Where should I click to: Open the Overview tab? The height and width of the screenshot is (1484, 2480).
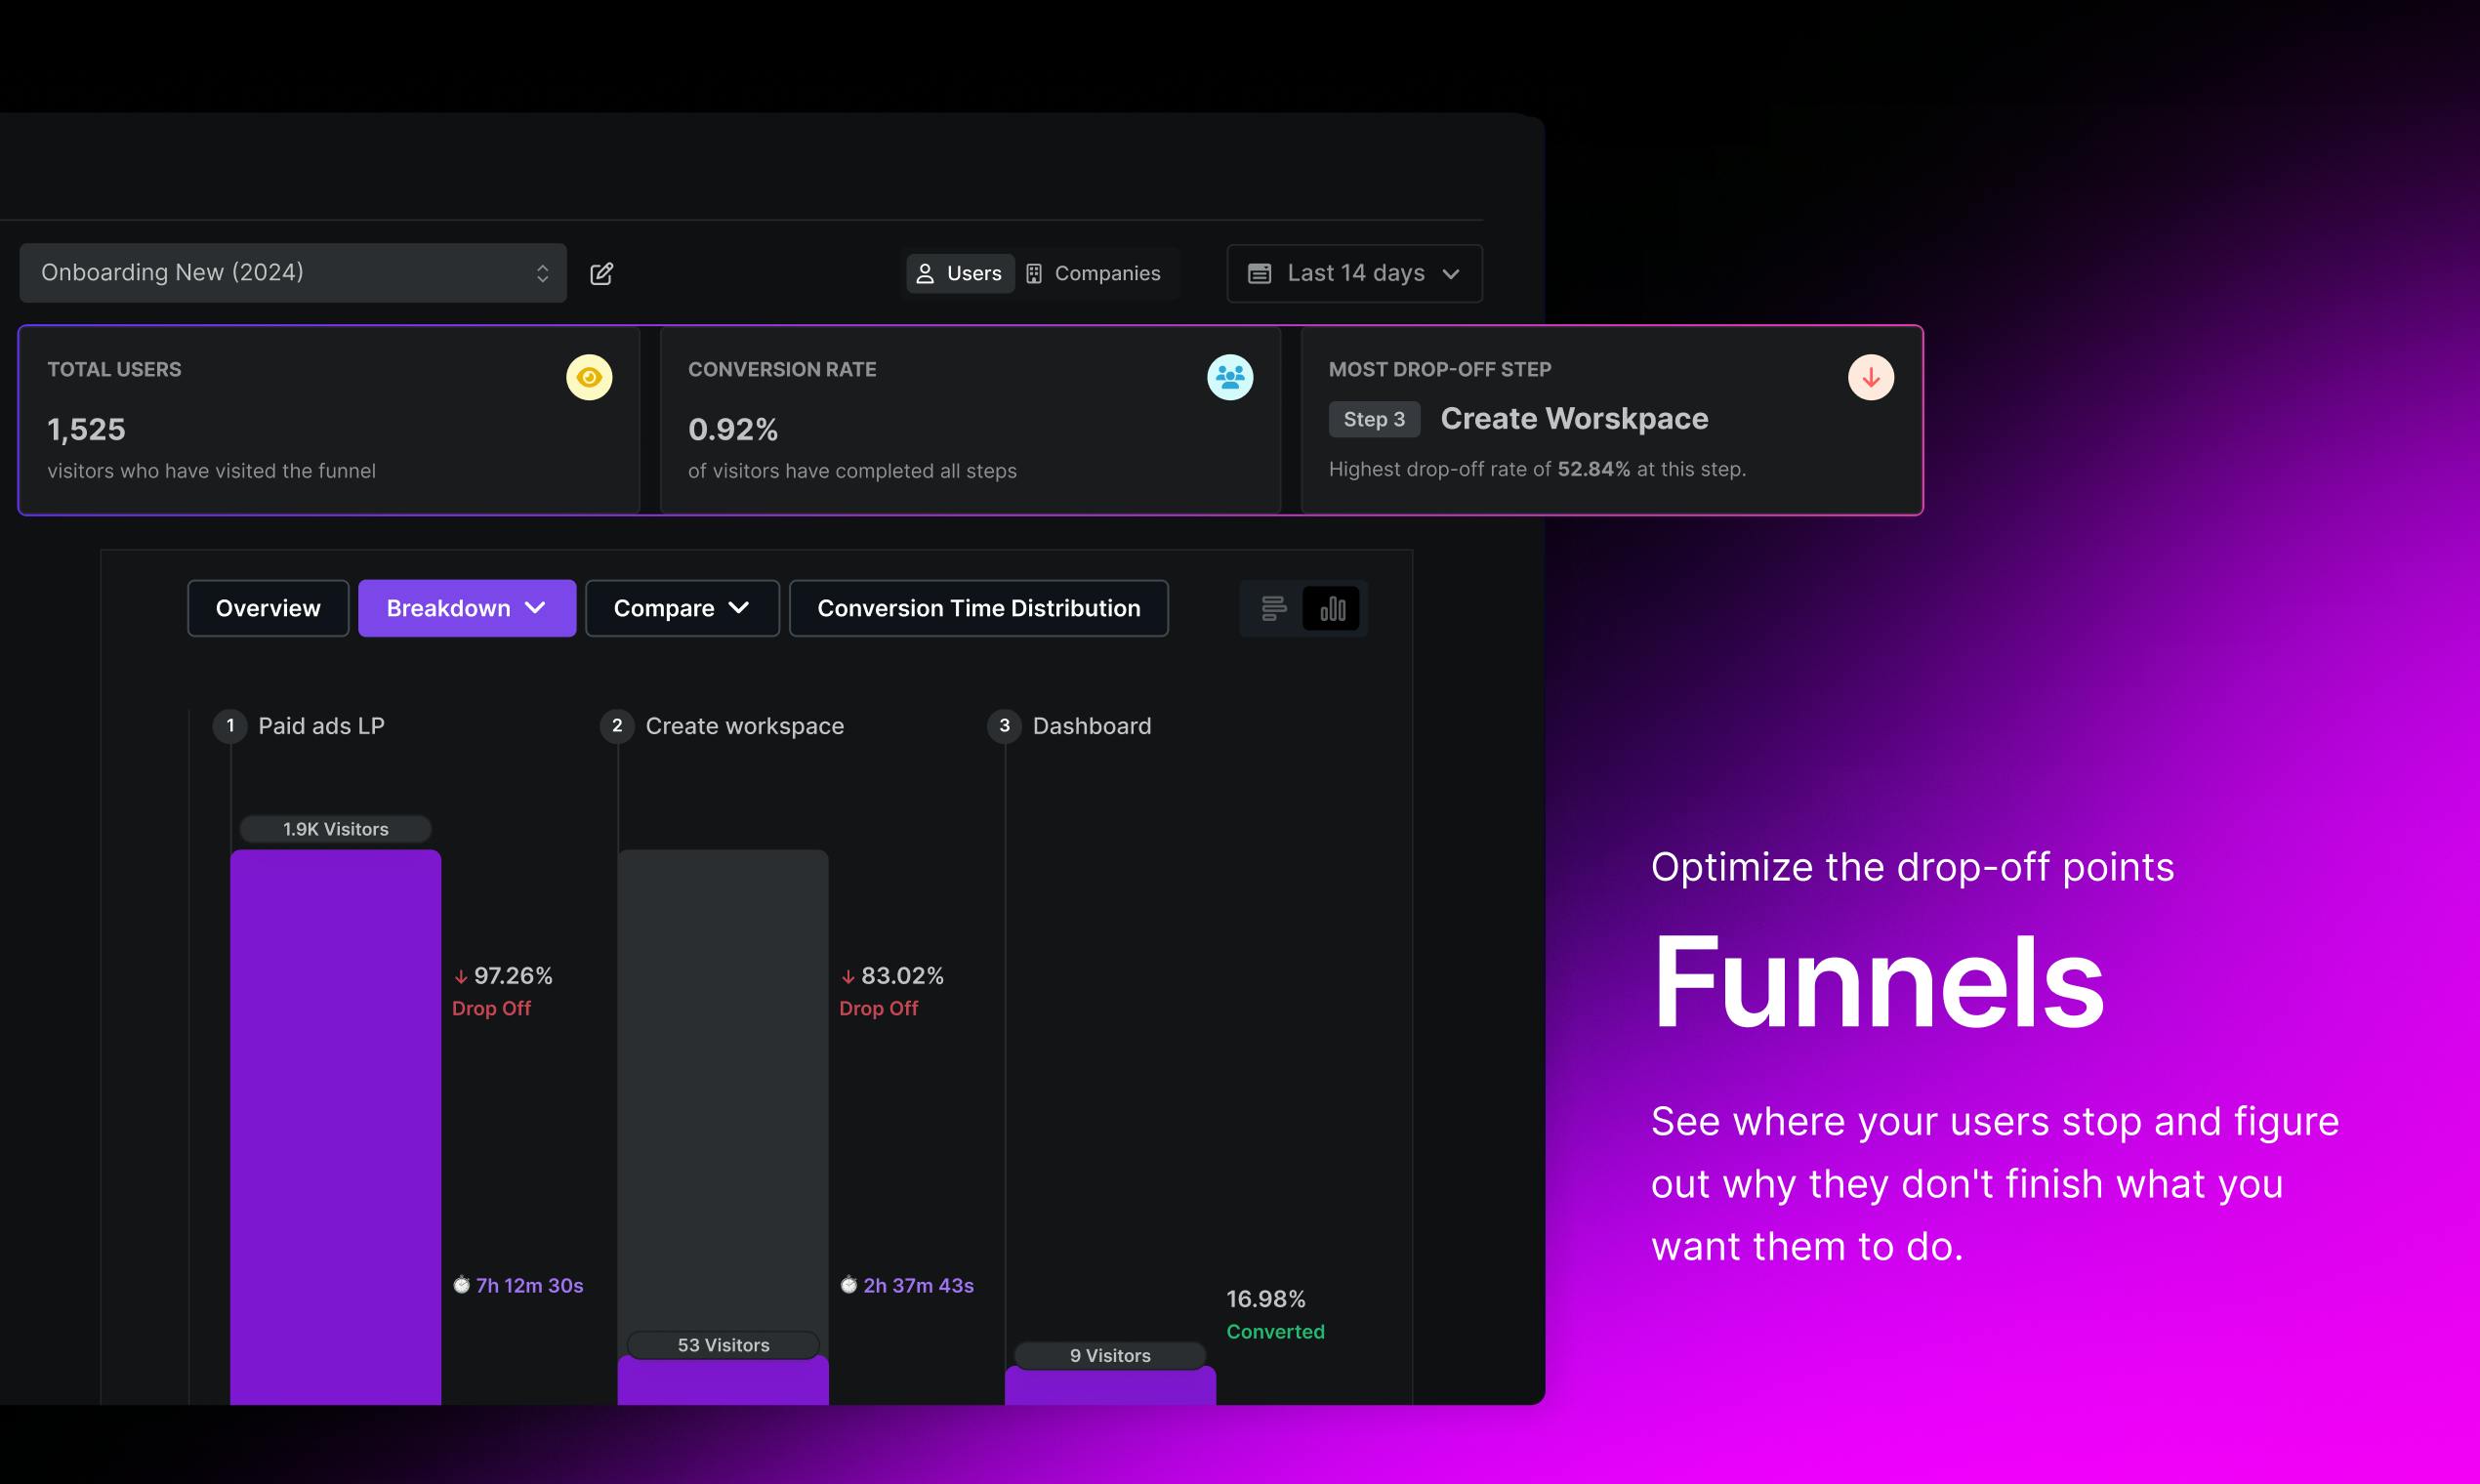[x=268, y=608]
